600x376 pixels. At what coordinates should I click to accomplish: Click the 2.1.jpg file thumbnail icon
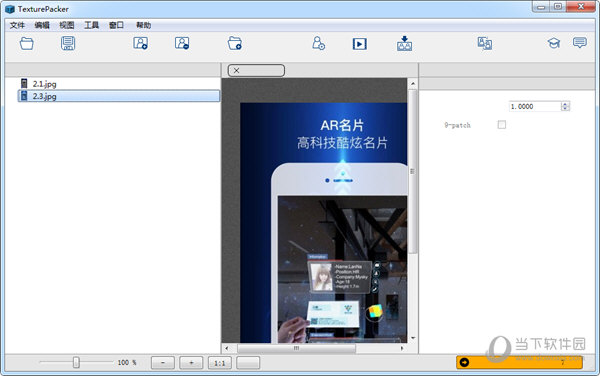24,83
